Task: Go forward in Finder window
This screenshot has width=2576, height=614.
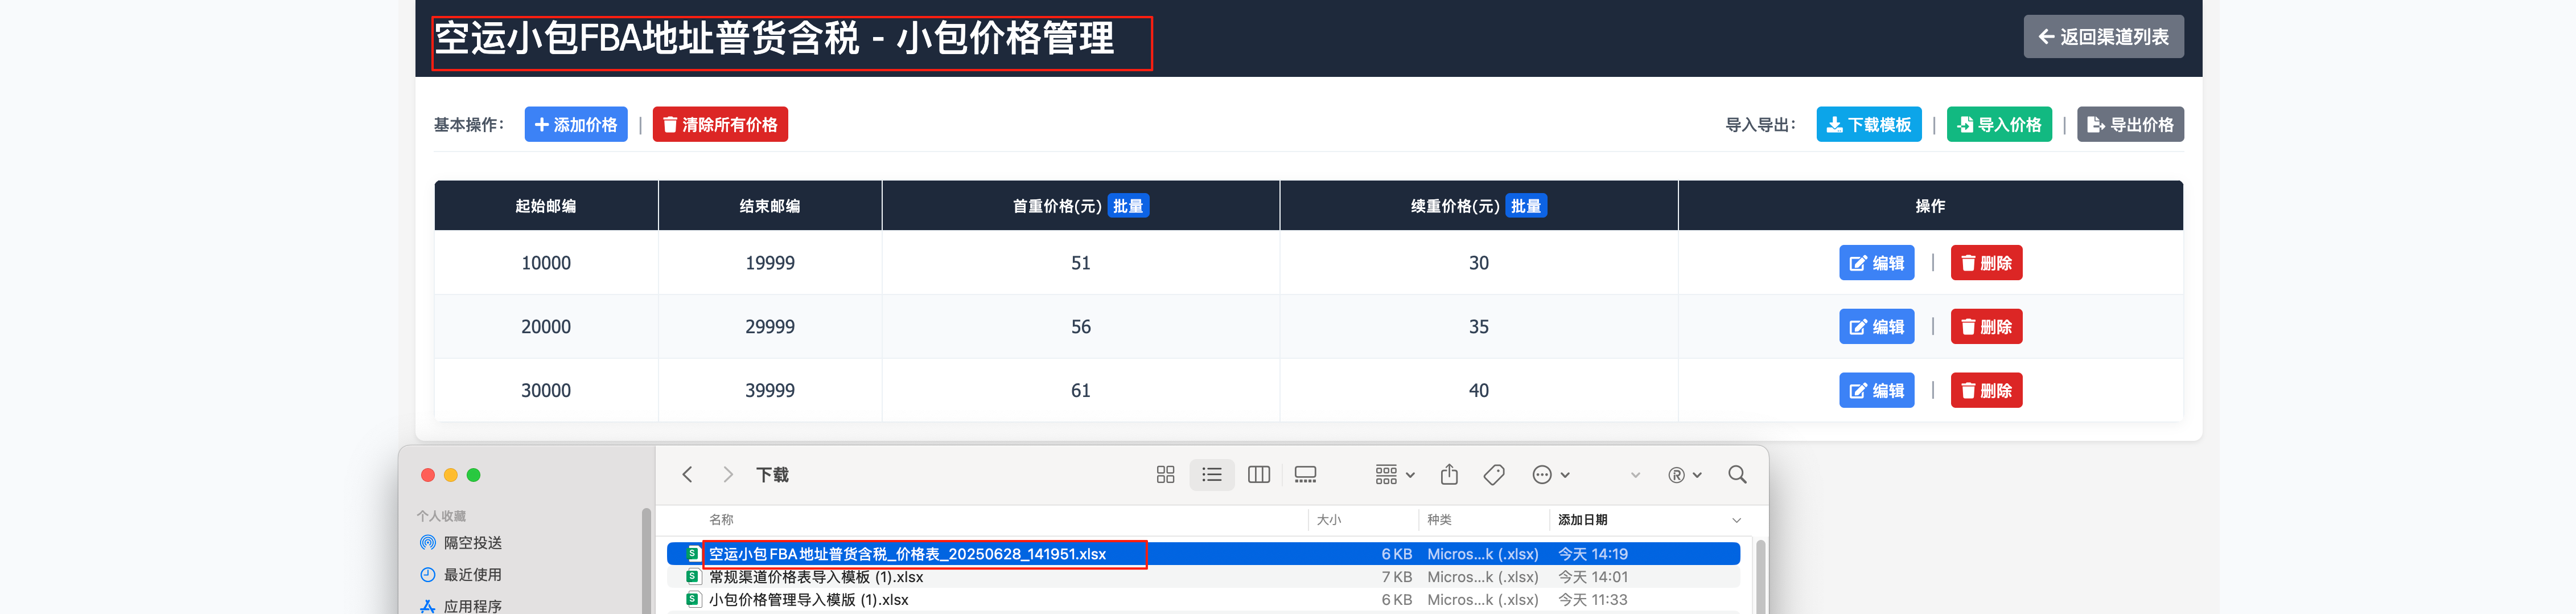Action: tap(728, 475)
